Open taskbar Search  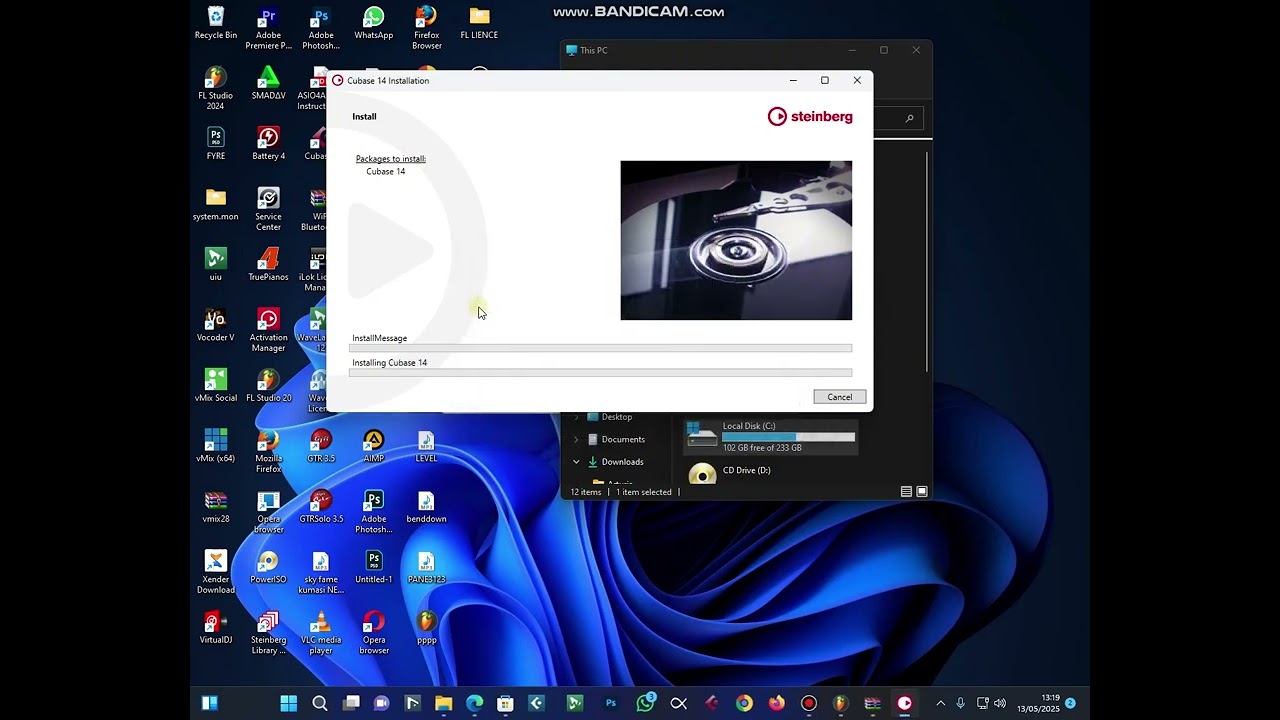tap(320, 704)
